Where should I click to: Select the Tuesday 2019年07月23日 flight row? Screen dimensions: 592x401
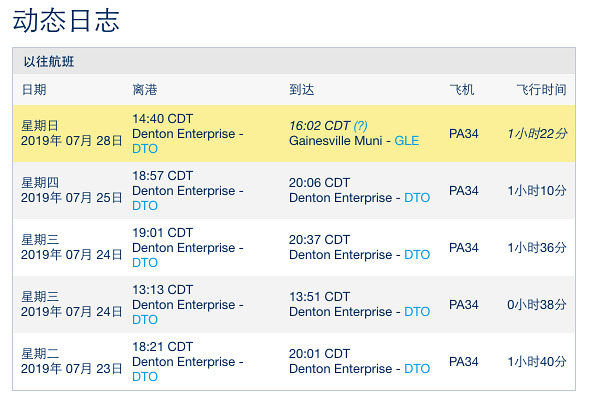pos(294,362)
